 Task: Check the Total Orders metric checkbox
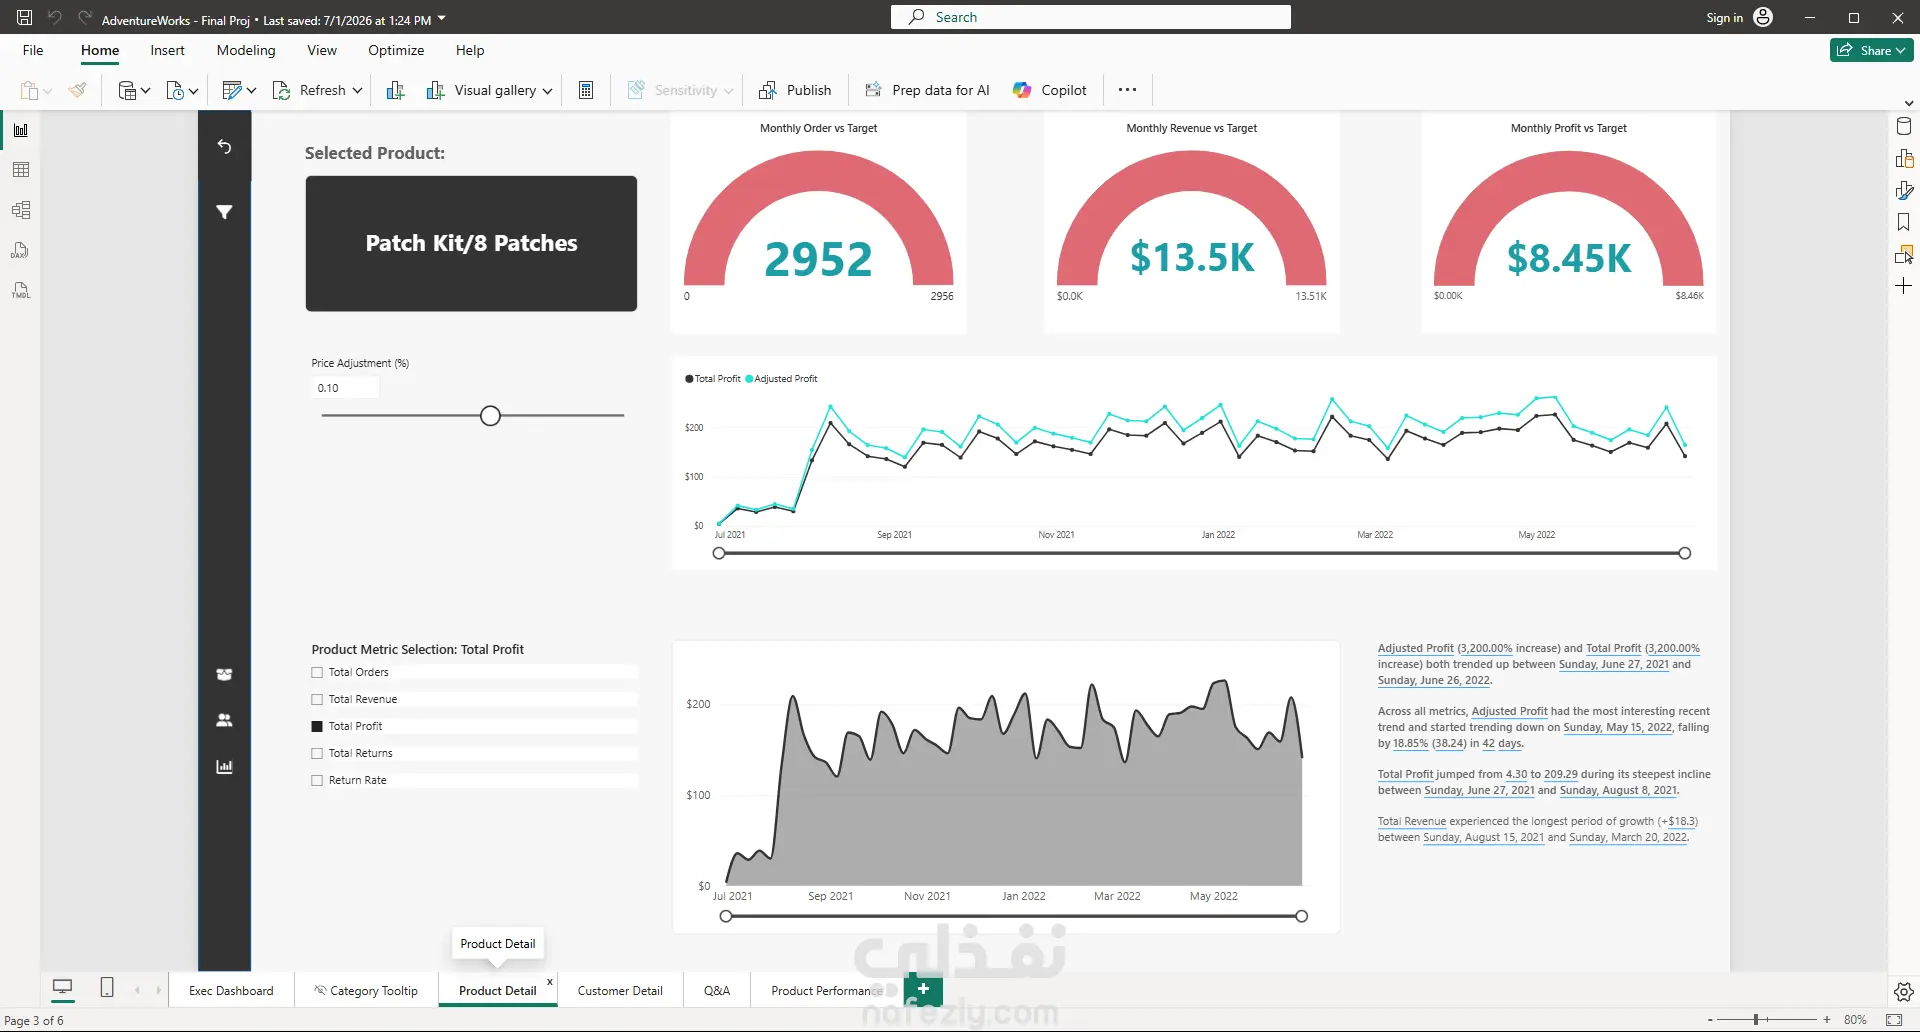317,673
